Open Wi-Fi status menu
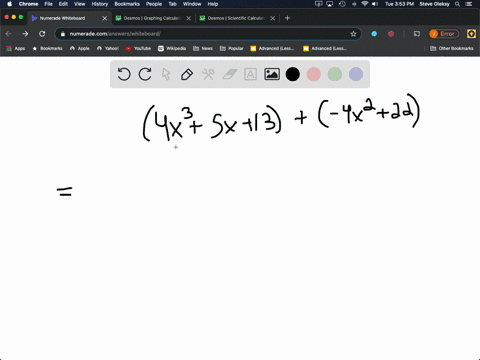 pyautogui.click(x=365, y=4)
